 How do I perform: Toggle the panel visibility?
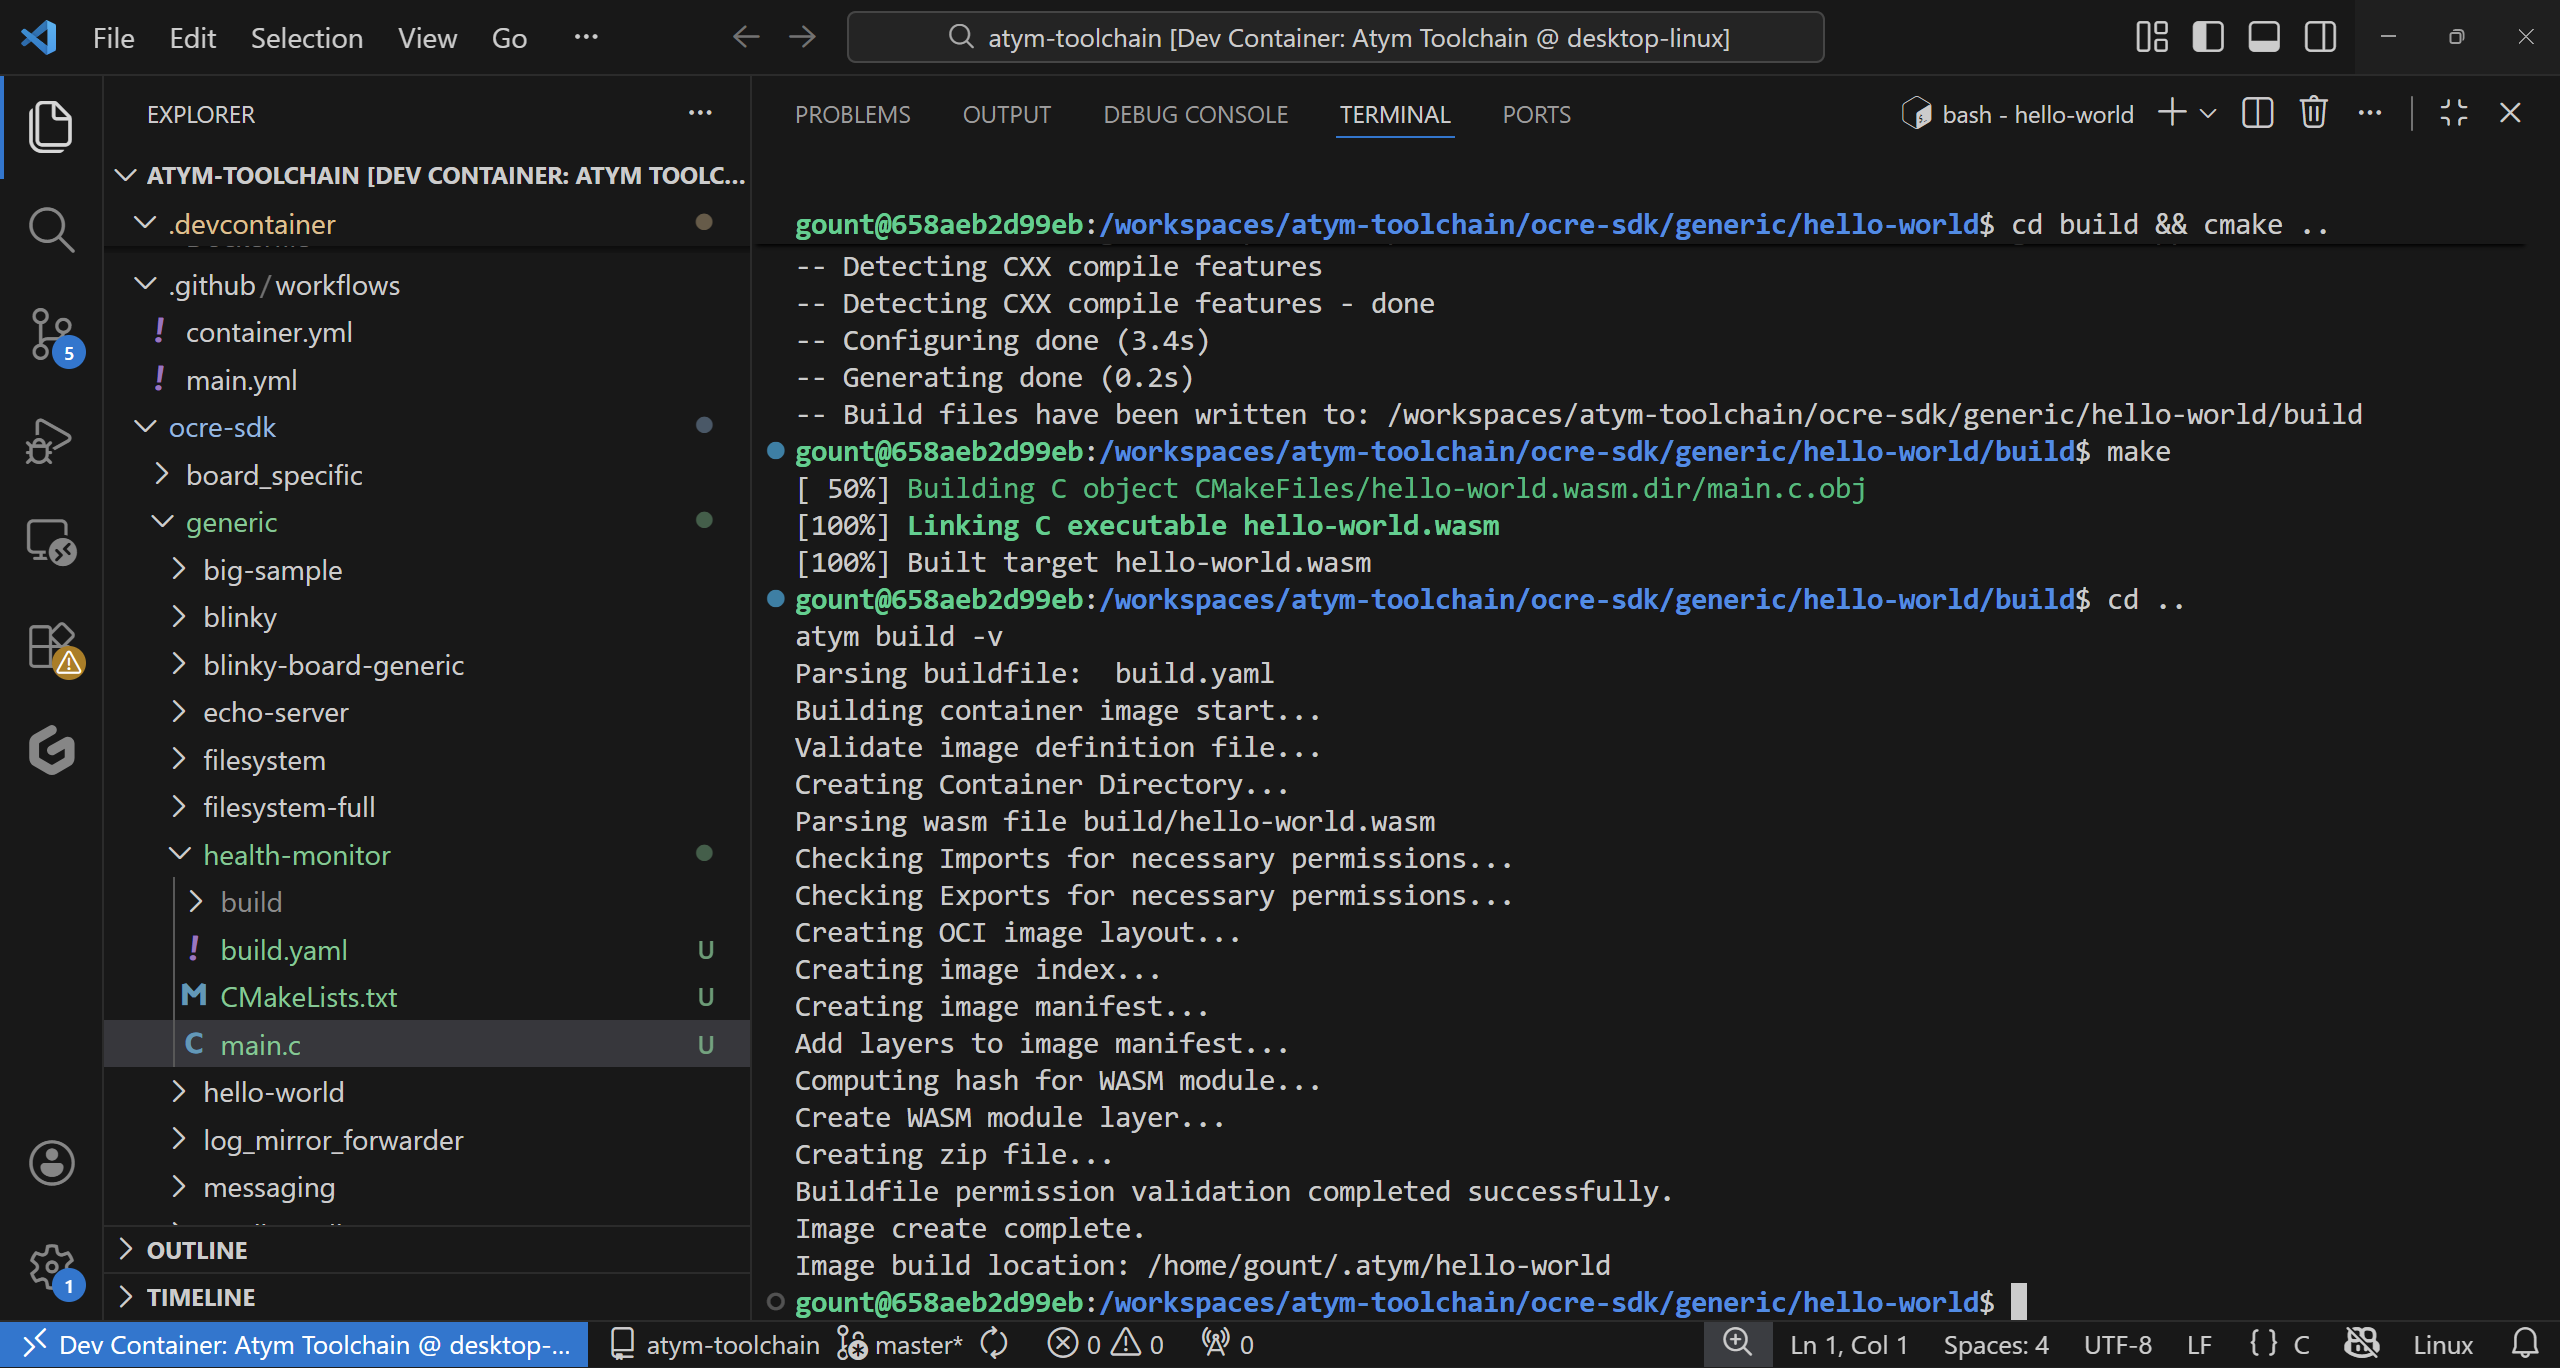tap(2263, 36)
